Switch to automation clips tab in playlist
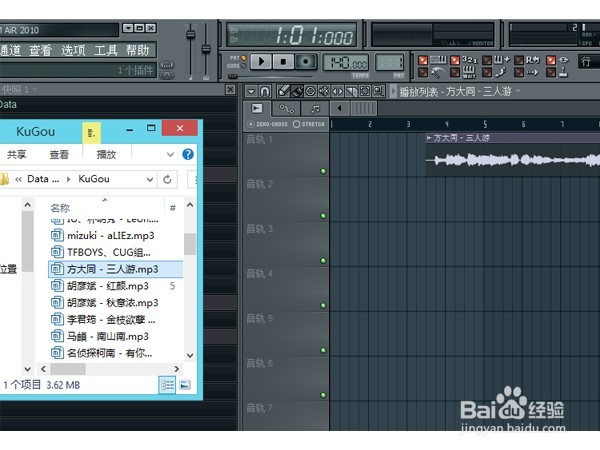Viewport: 600px width, 450px height. click(287, 109)
